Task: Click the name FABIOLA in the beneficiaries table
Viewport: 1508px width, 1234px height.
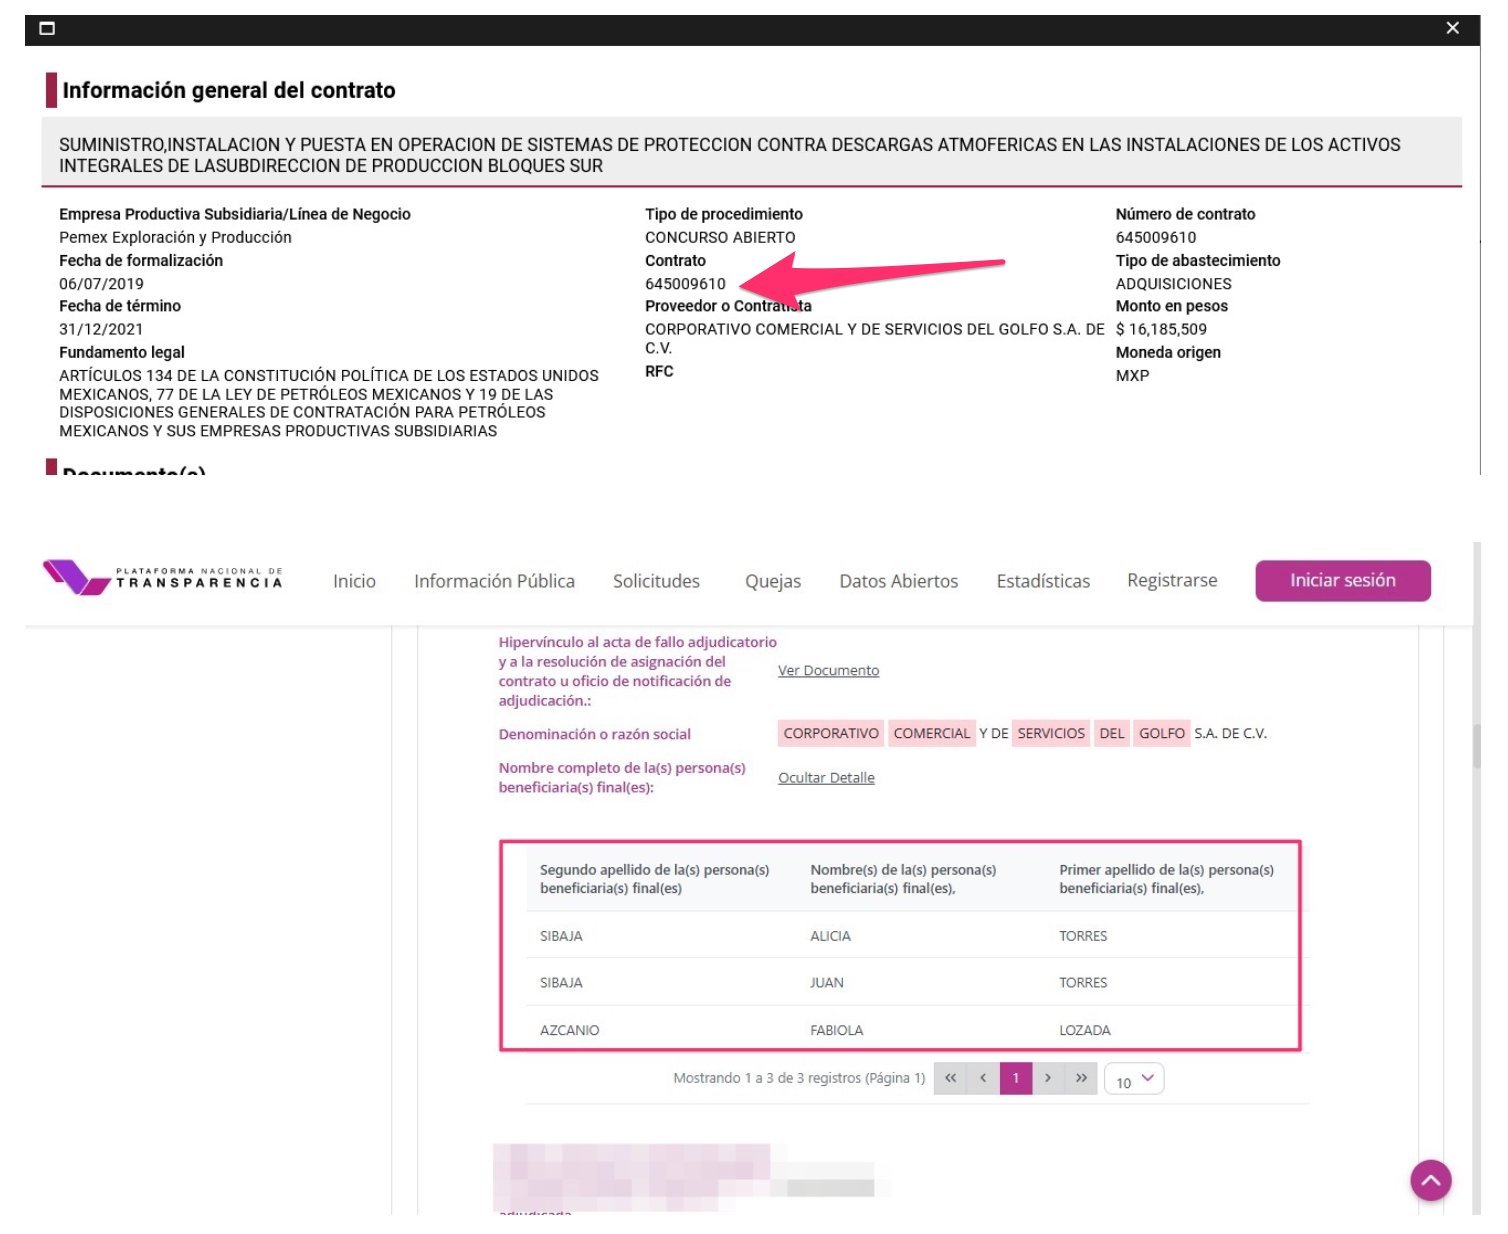Action: coord(836,1030)
